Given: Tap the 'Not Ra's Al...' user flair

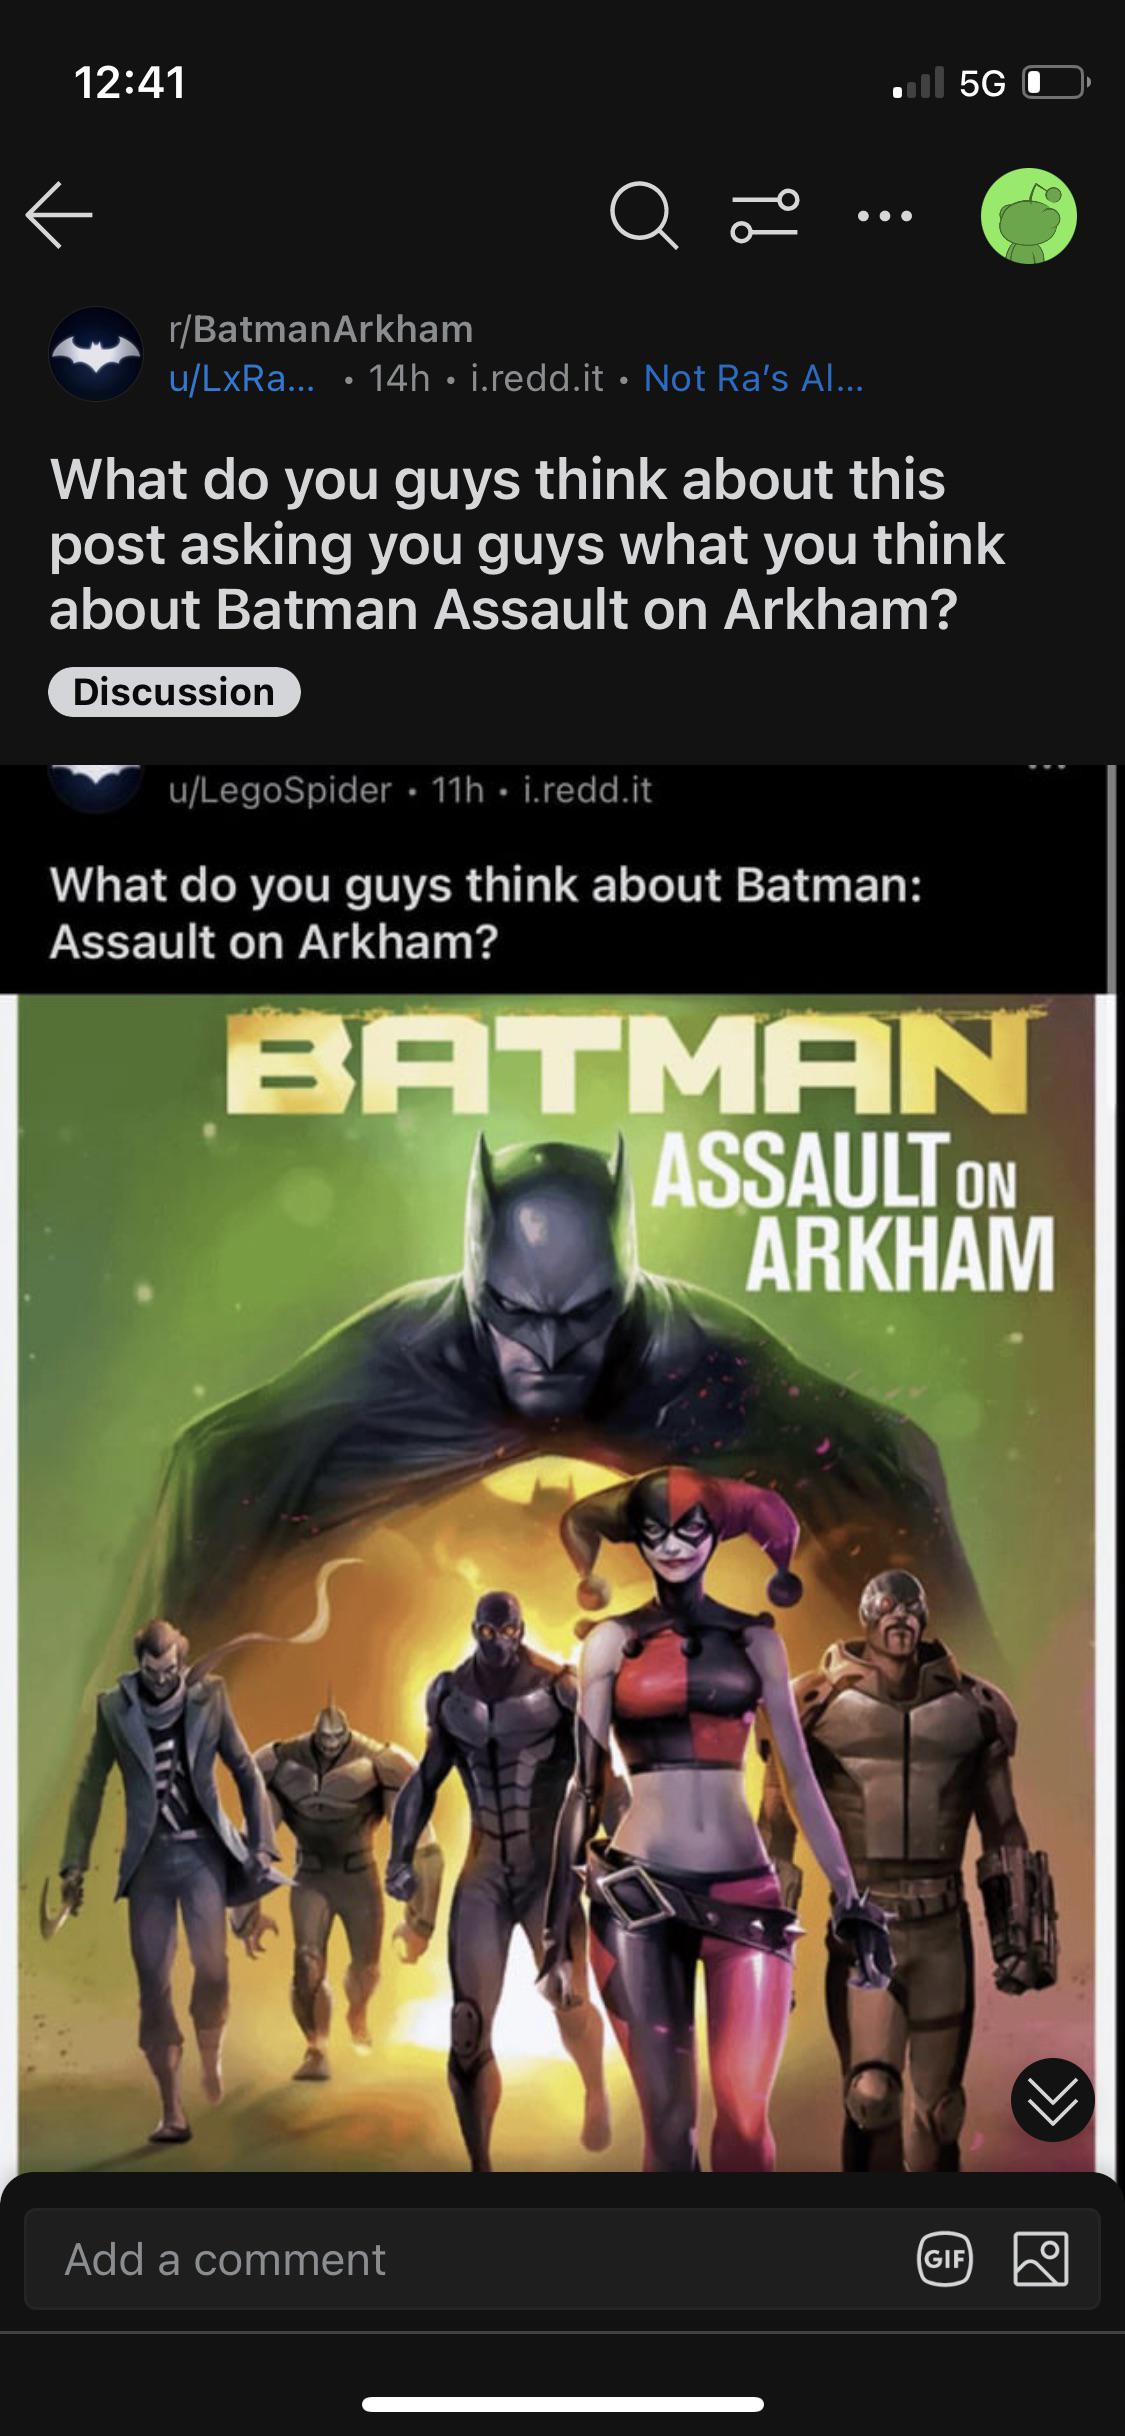Looking at the screenshot, I should coord(754,378).
